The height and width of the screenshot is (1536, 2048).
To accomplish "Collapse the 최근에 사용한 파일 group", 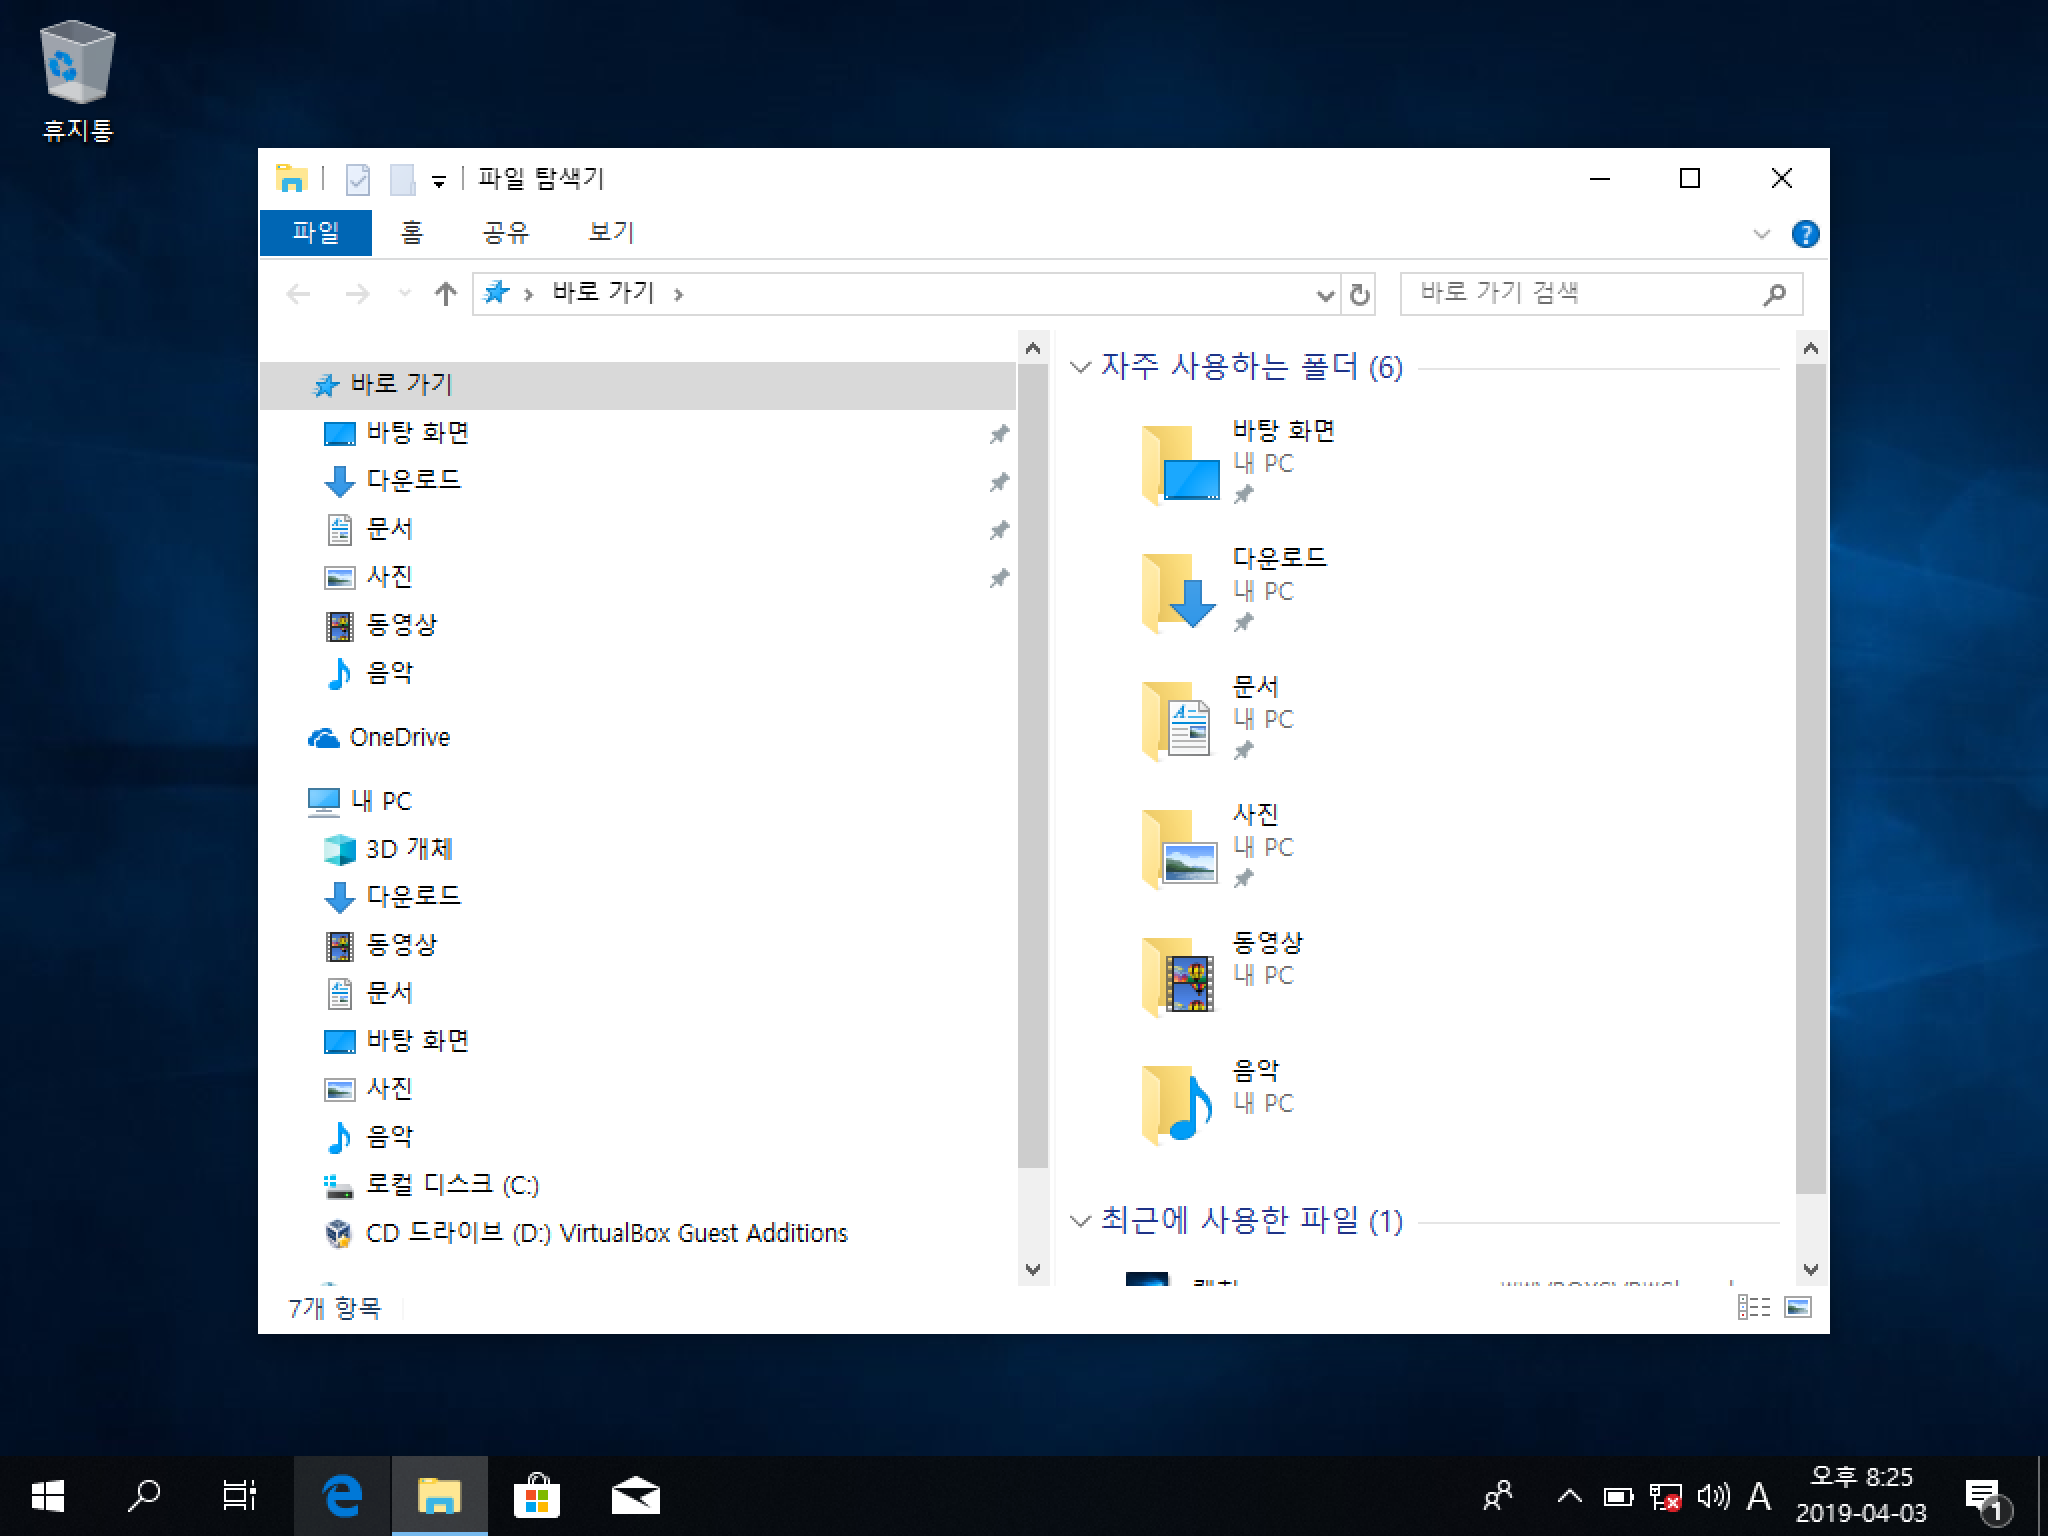I will pyautogui.click(x=1080, y=1221).
